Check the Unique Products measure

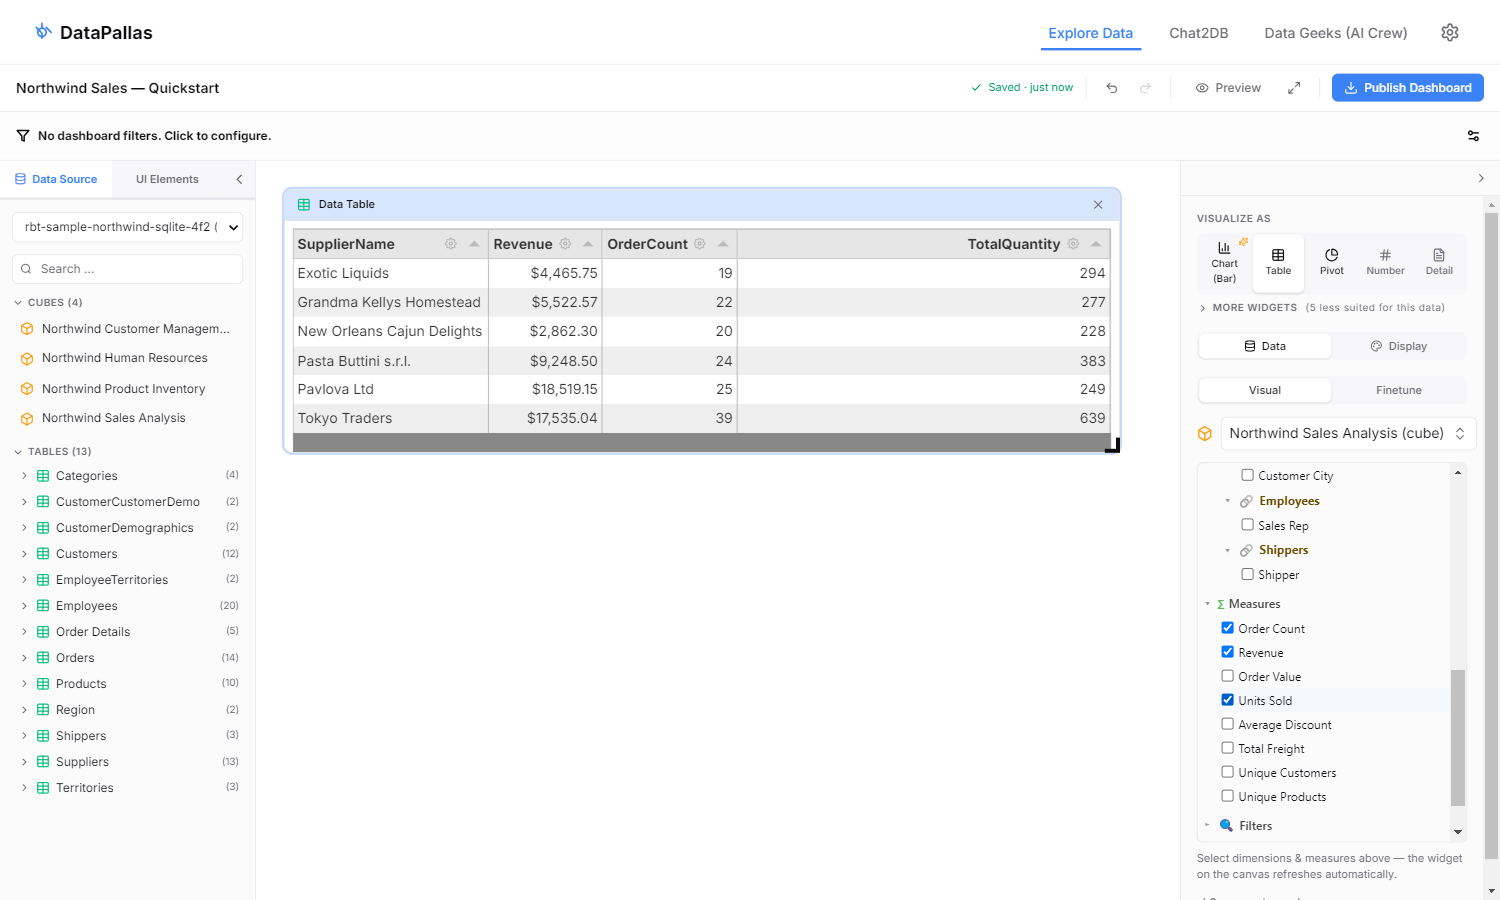point(1227,796)
